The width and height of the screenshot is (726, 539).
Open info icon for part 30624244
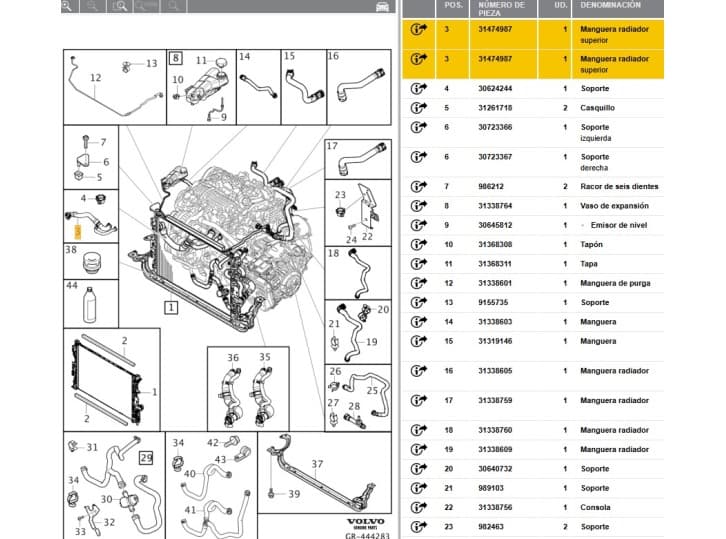419,88
